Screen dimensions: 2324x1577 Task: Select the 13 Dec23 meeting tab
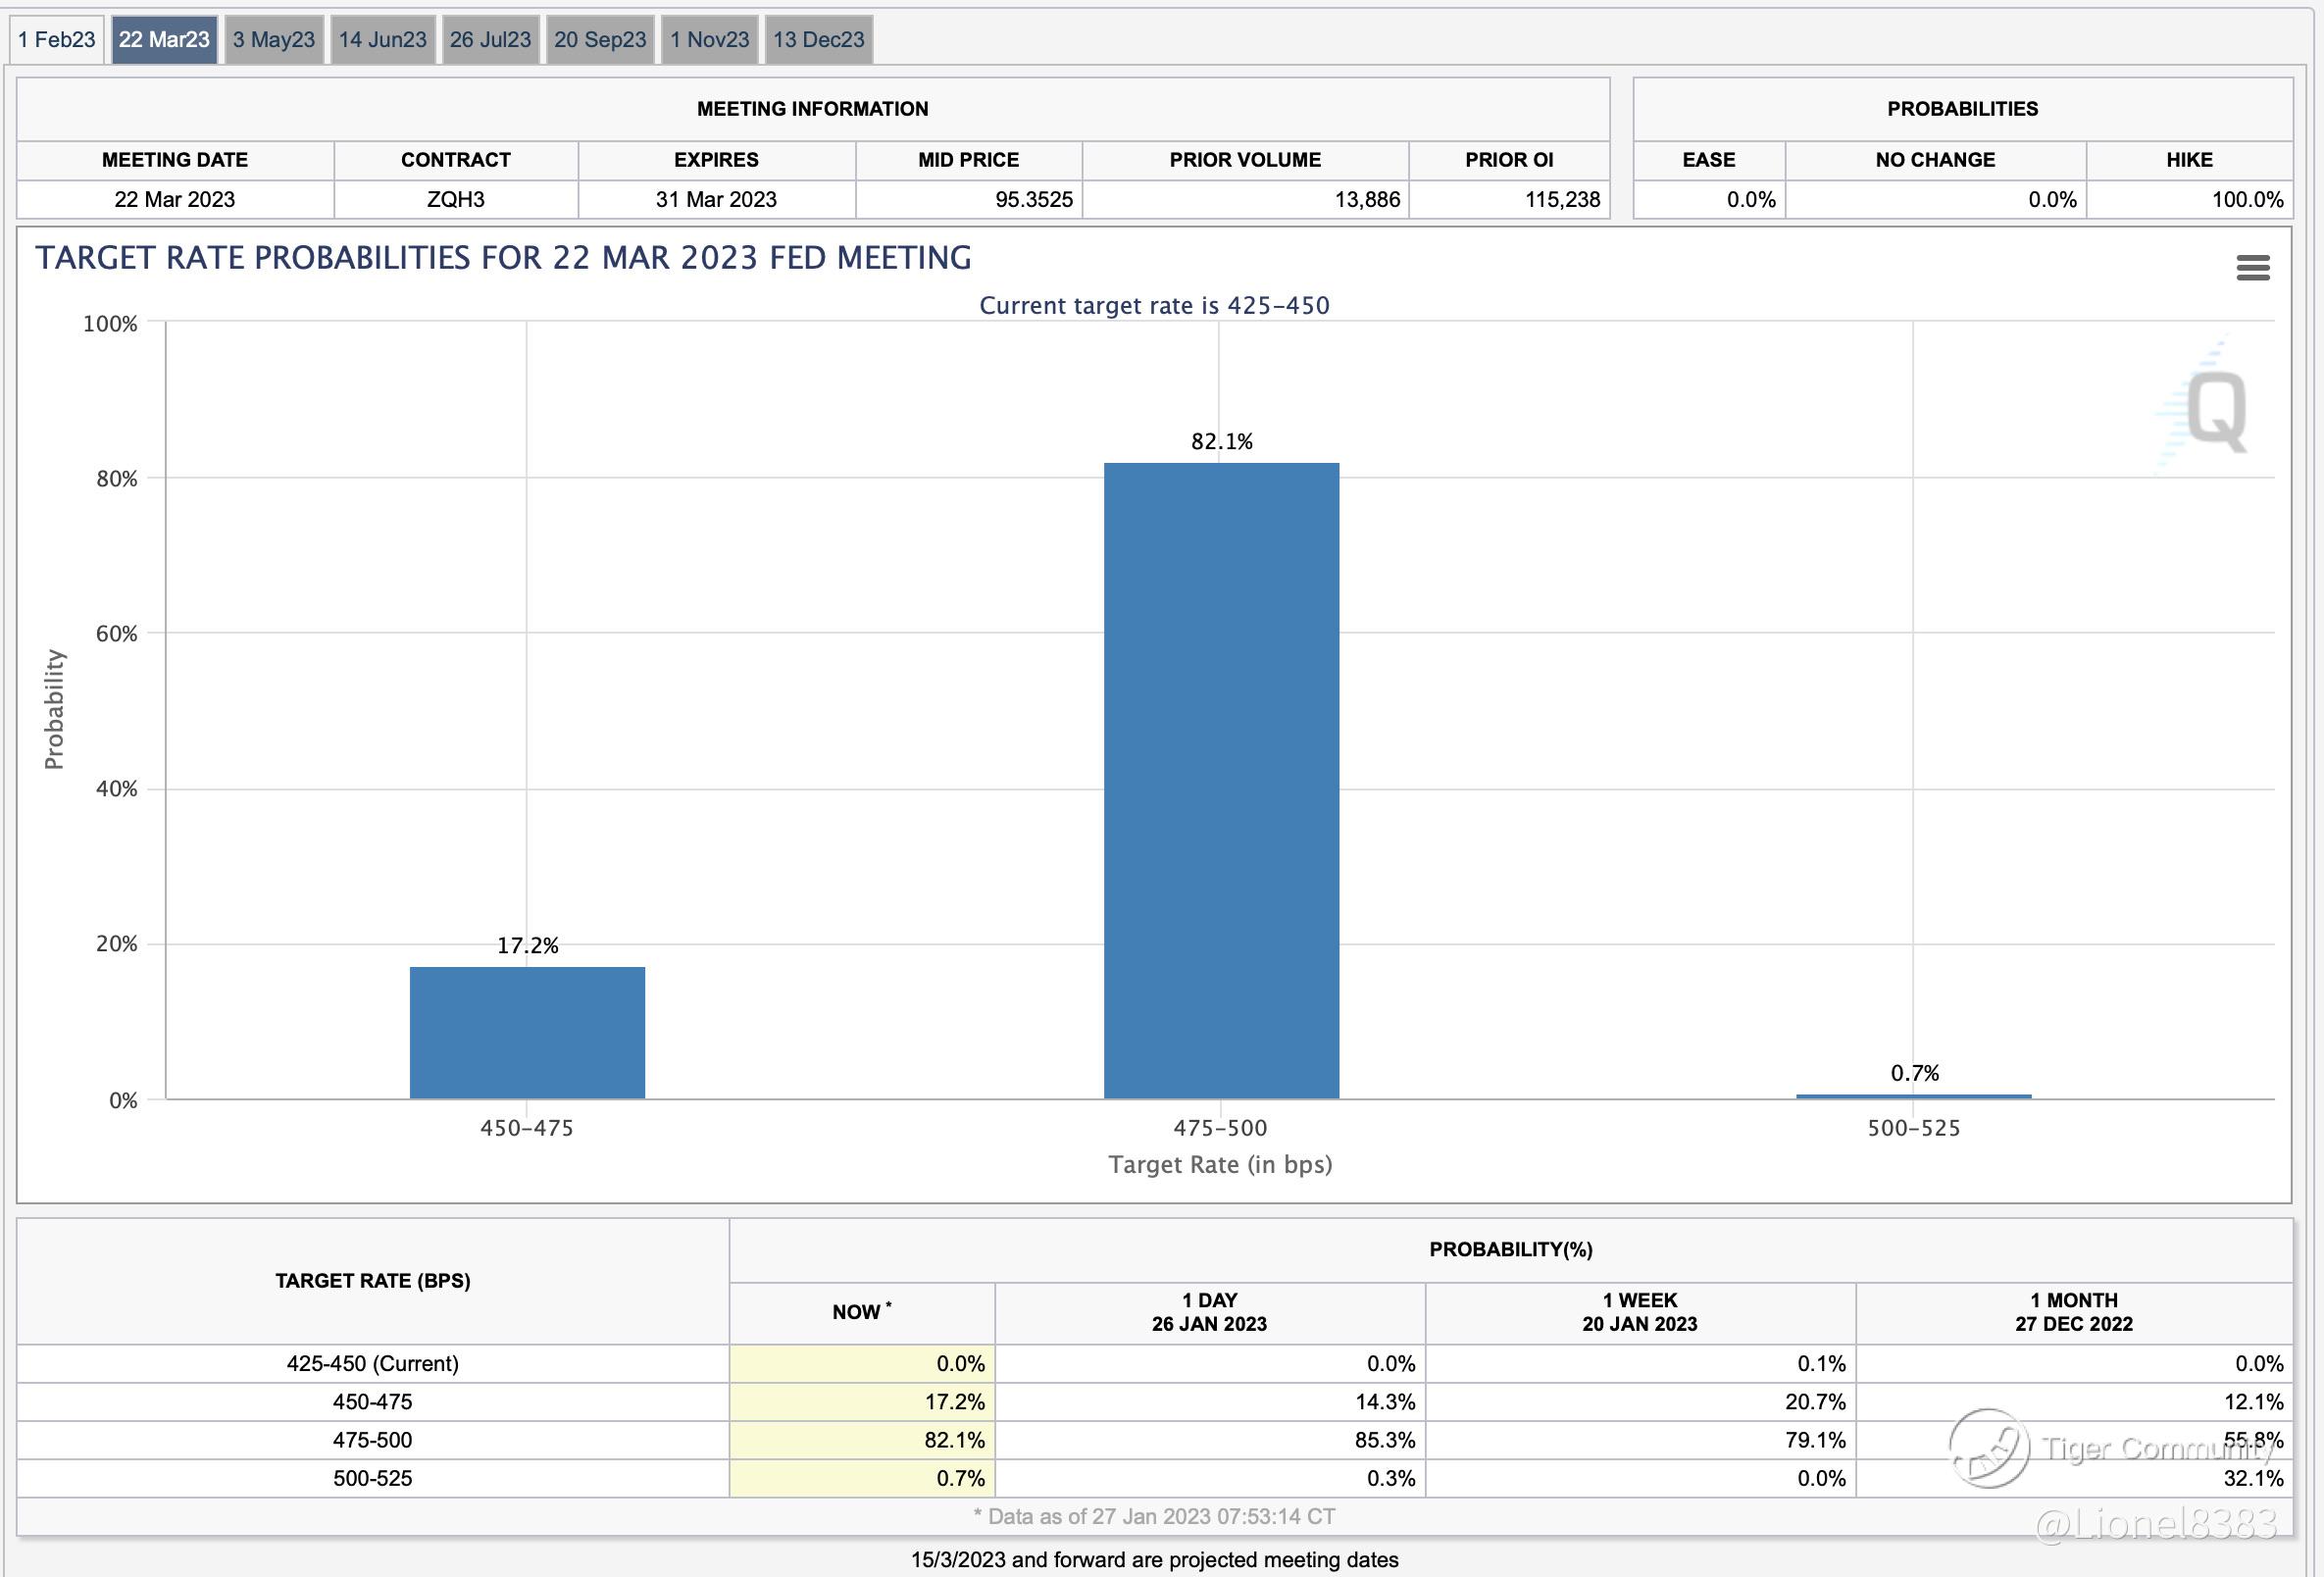pos(818,40)
